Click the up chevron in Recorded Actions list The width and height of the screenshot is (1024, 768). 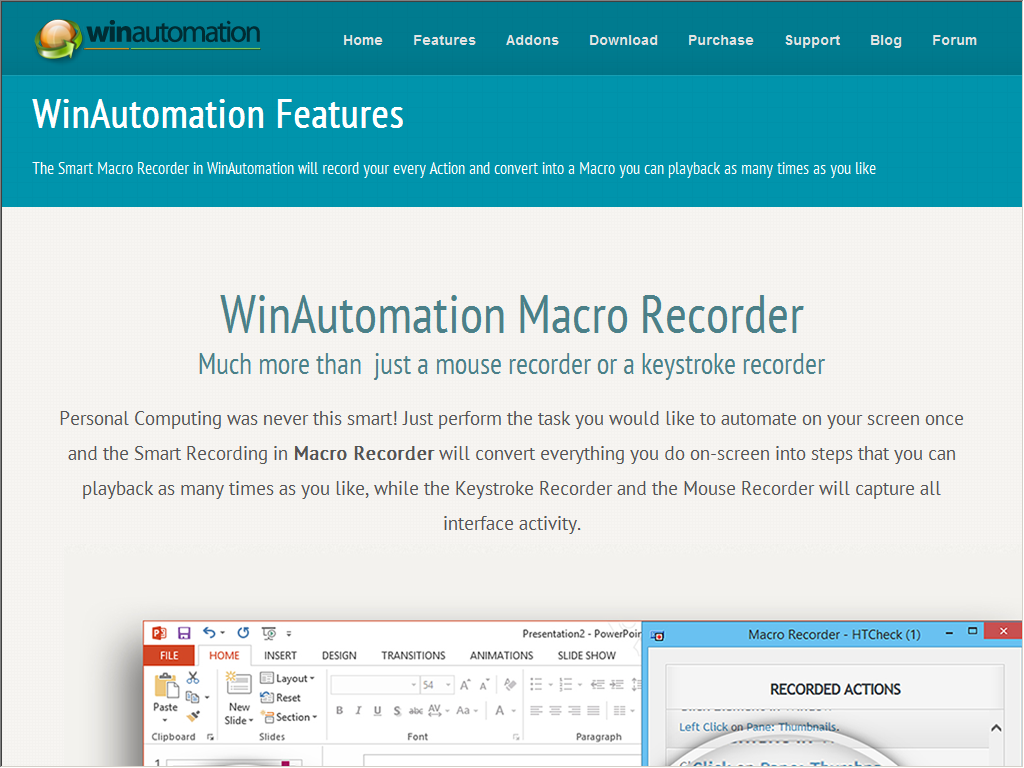[996, 728]
